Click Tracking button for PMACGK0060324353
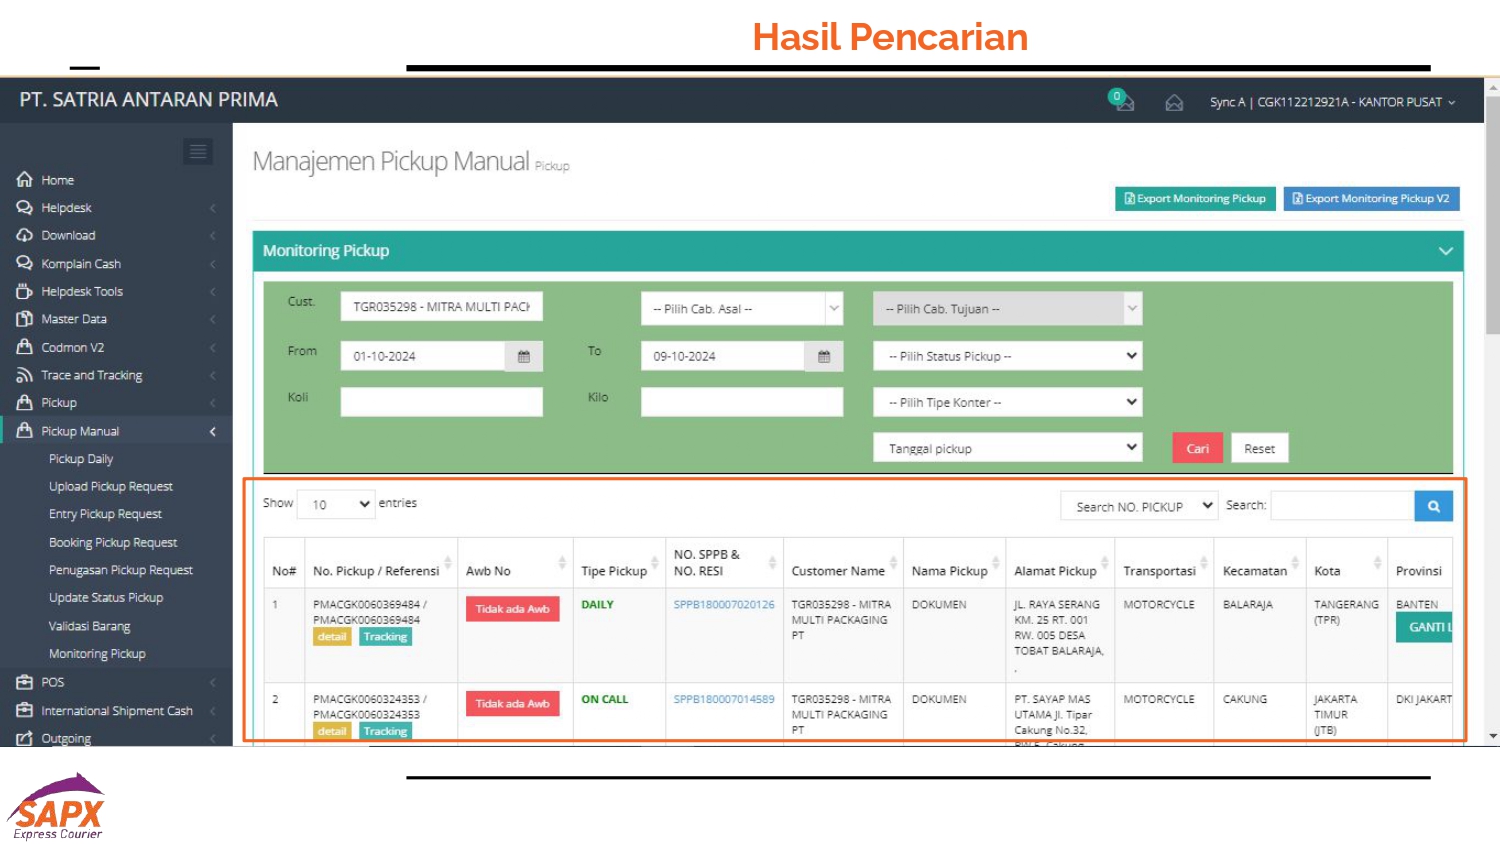The width and height of the screenshot is (1500, 844). pos(385,732)
